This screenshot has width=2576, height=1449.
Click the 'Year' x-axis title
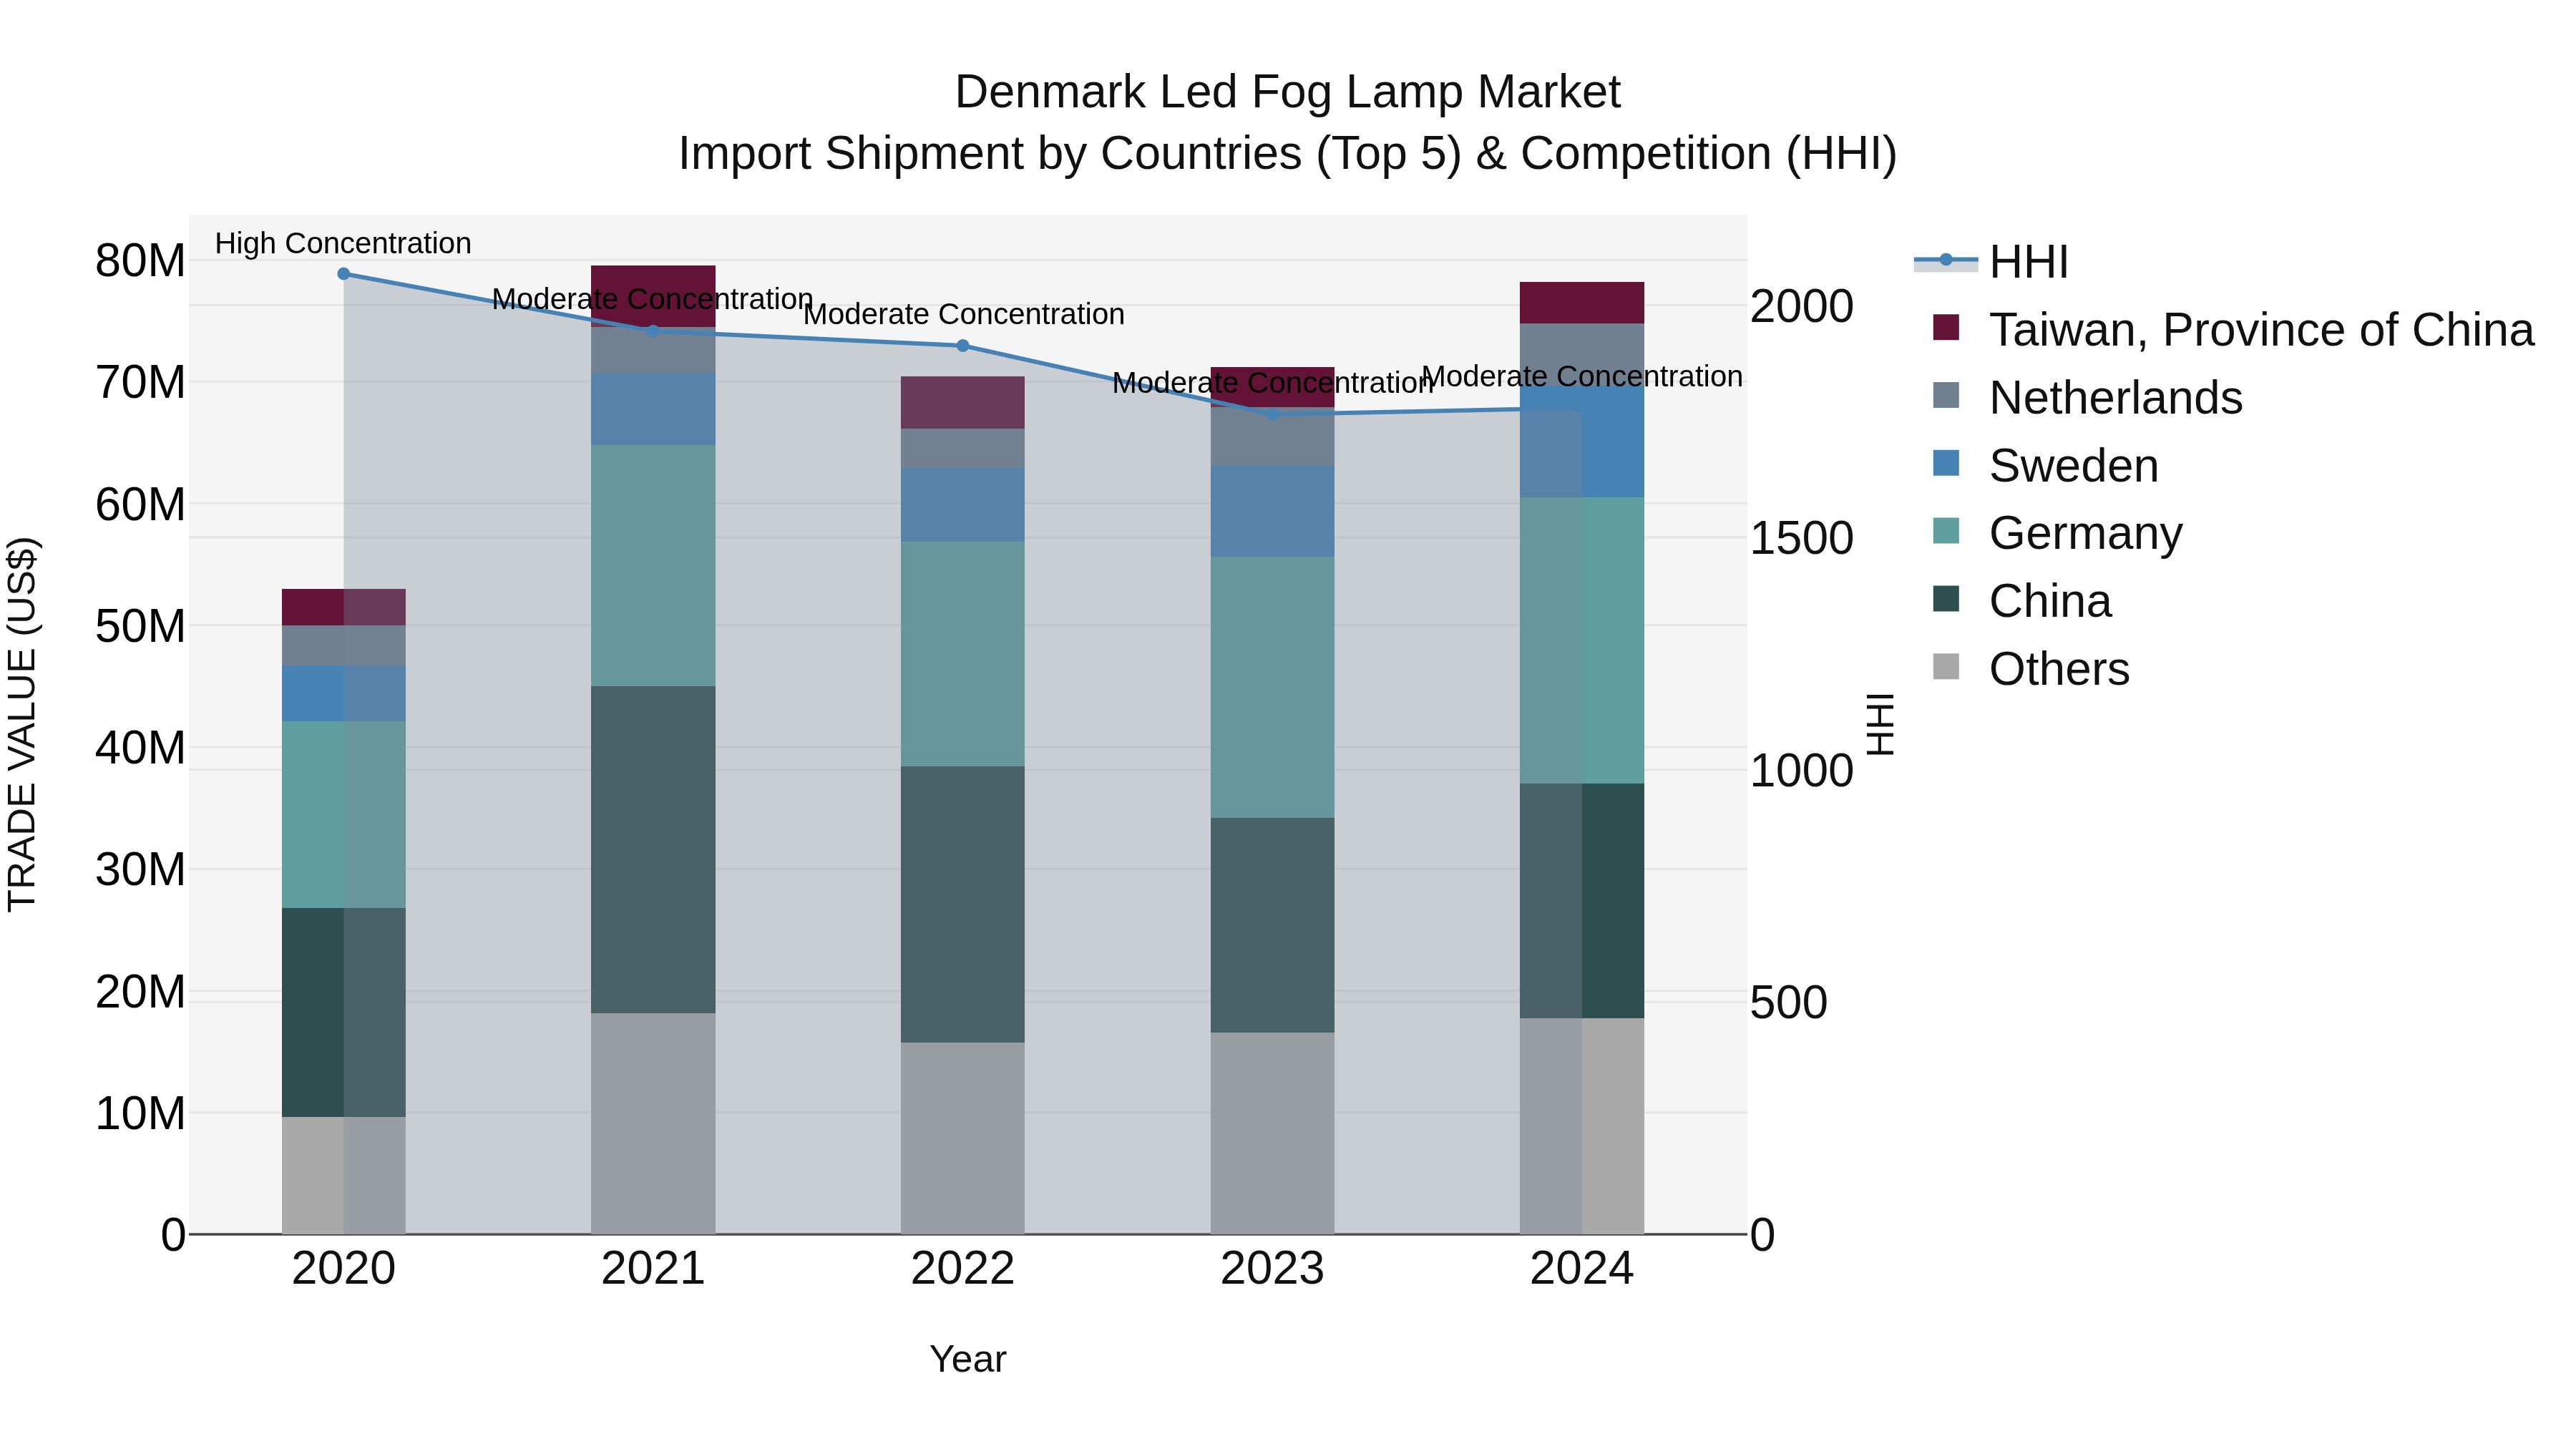[968, 1359]
